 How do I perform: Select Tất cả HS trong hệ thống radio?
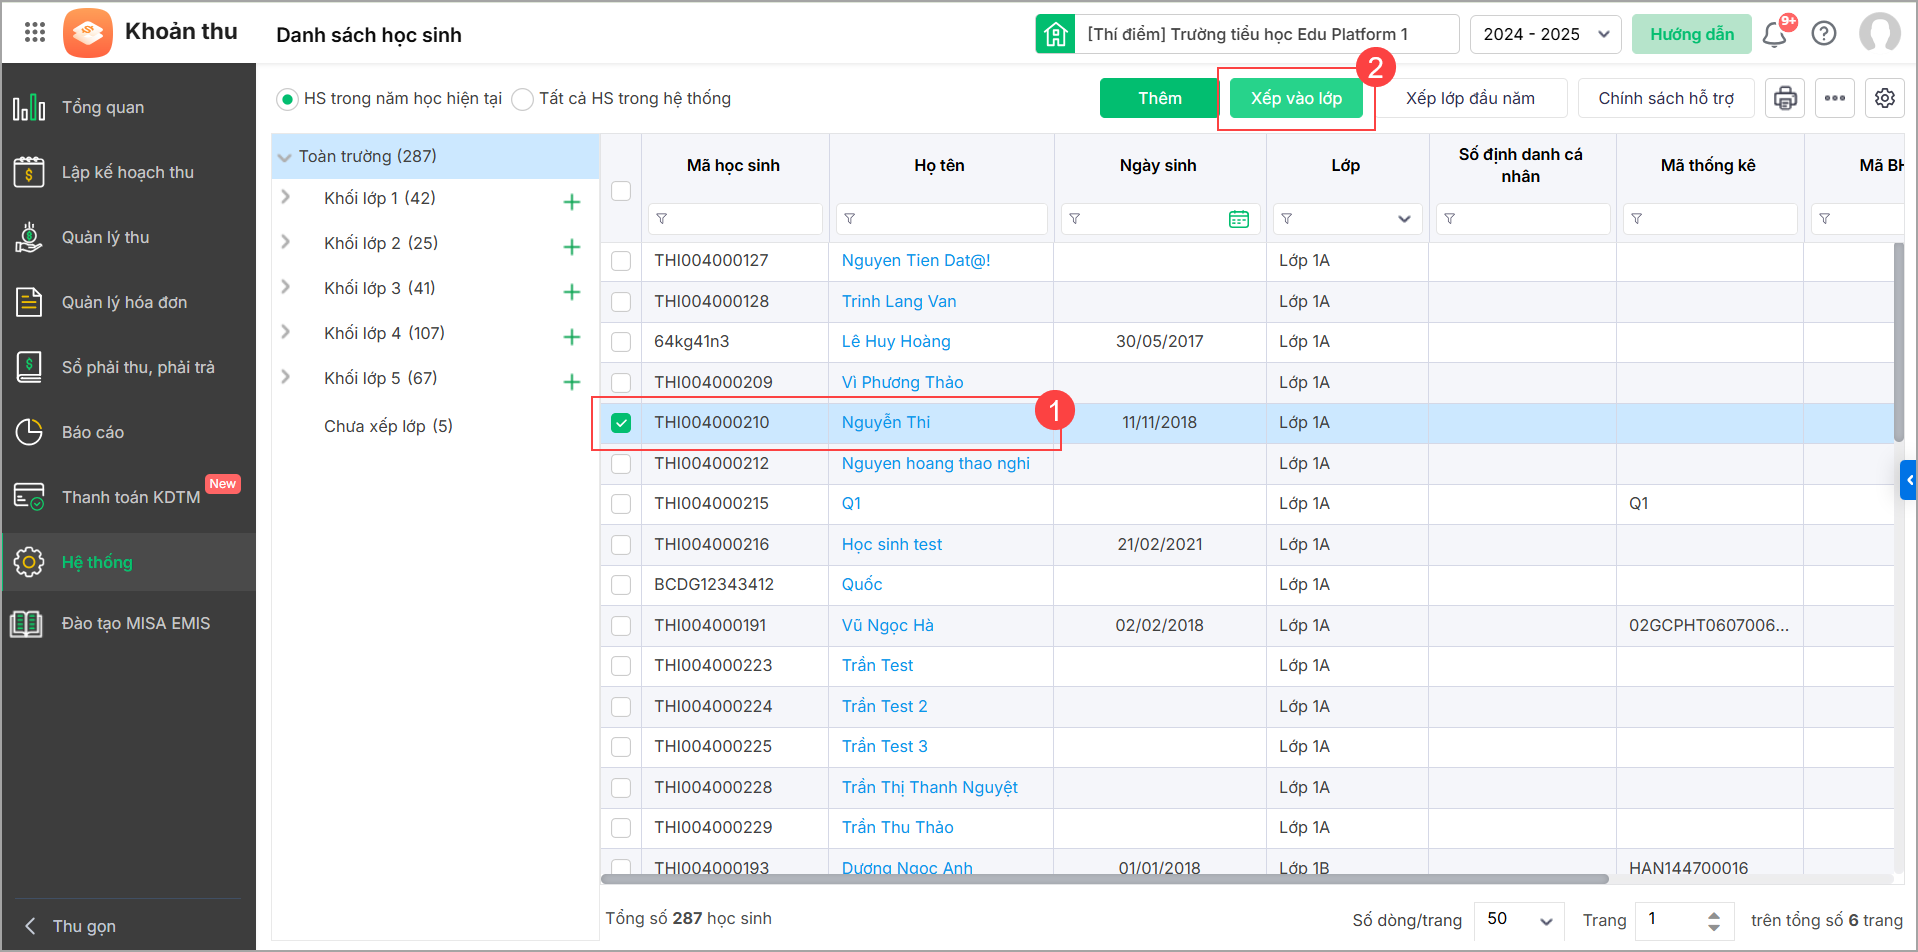522,99
